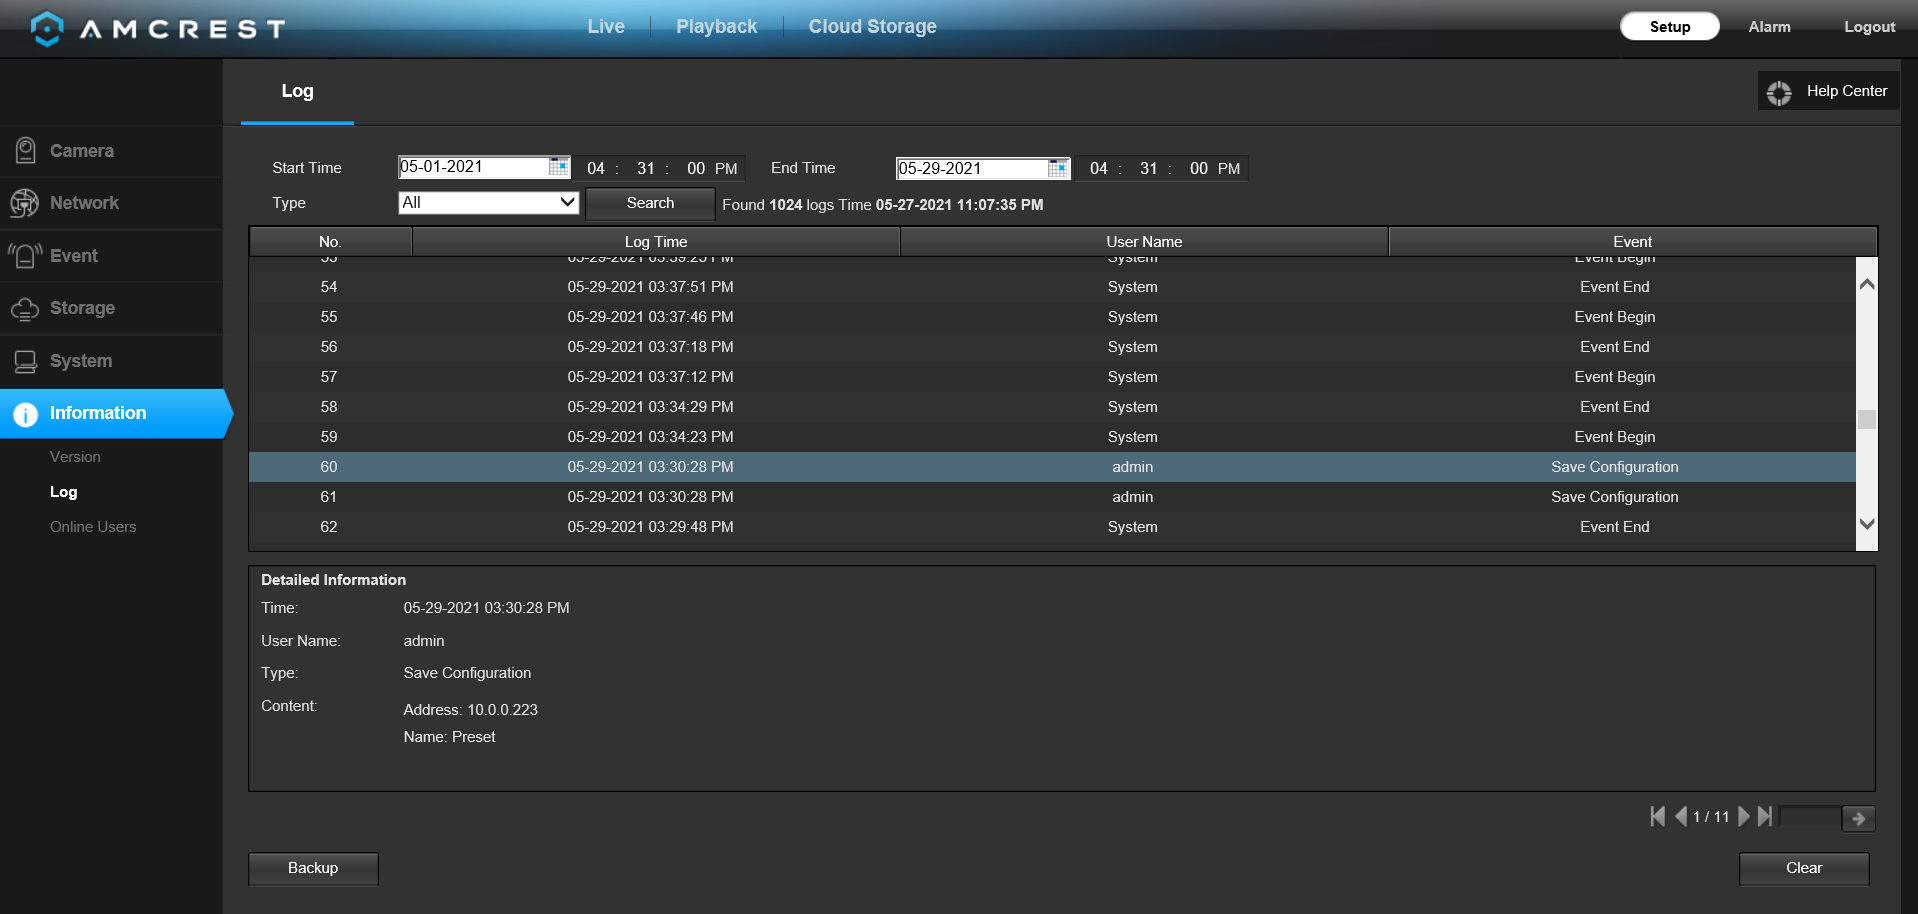Click the Start Time hour field
Viewport: 1918px width, 914px height.
tap(596, 169)
